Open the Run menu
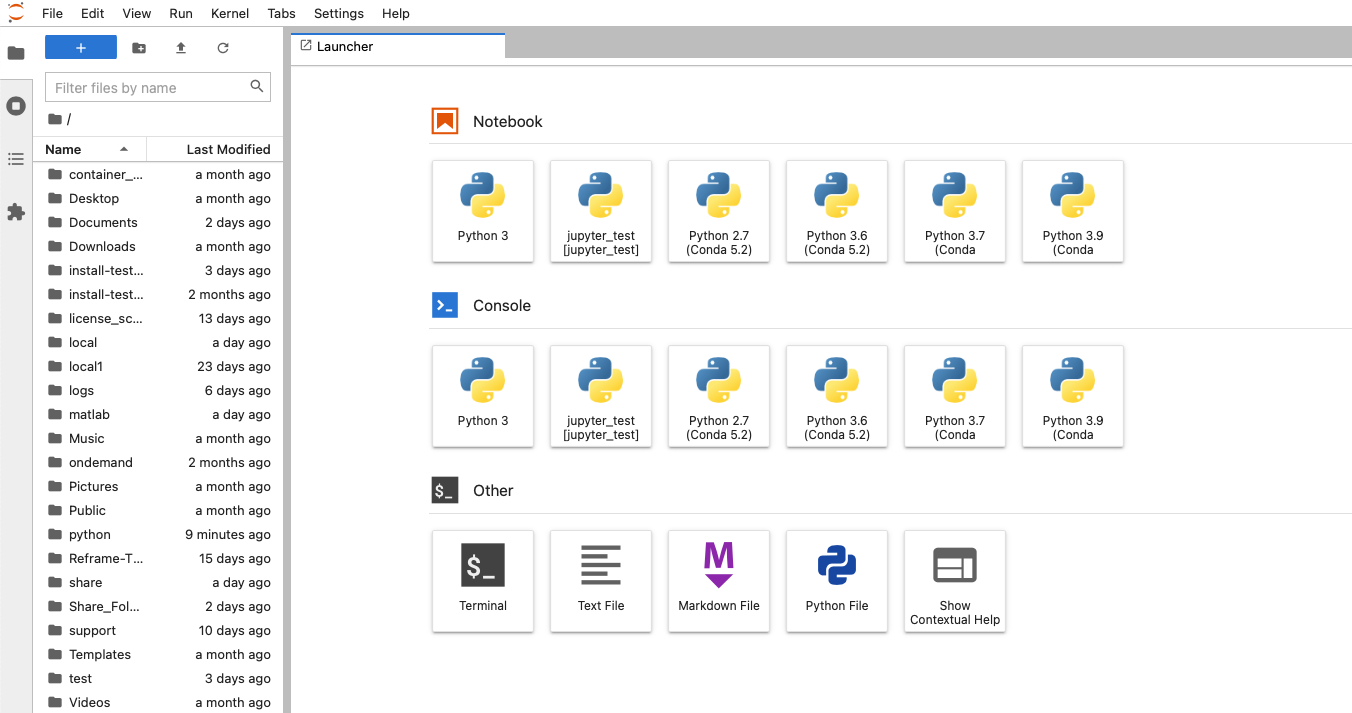Image resolution: width=1352 pixels, height=713 pixels. 181,13
